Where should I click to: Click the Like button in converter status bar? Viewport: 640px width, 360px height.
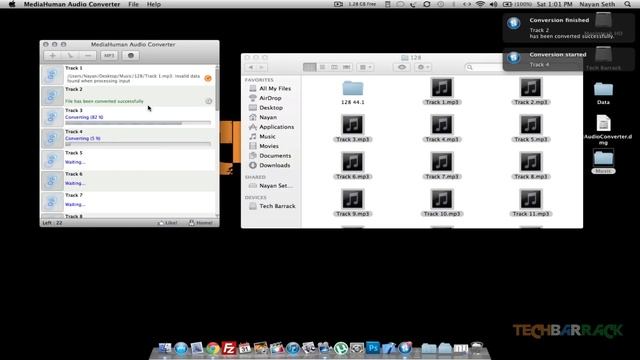tap(168, 223)
